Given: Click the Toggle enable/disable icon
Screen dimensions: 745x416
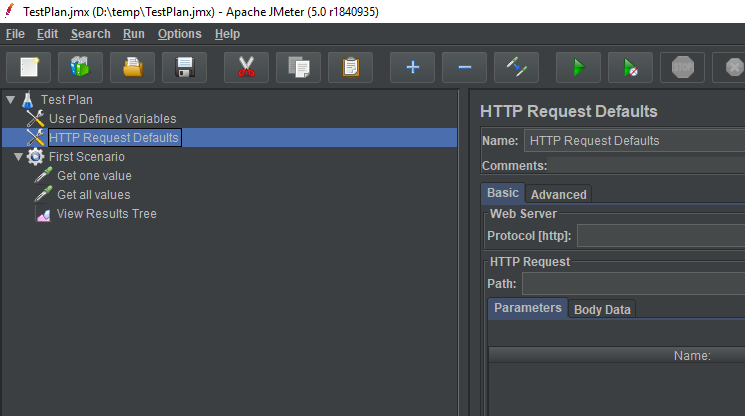Looking at the screenshot, I should tap(516, 67).
